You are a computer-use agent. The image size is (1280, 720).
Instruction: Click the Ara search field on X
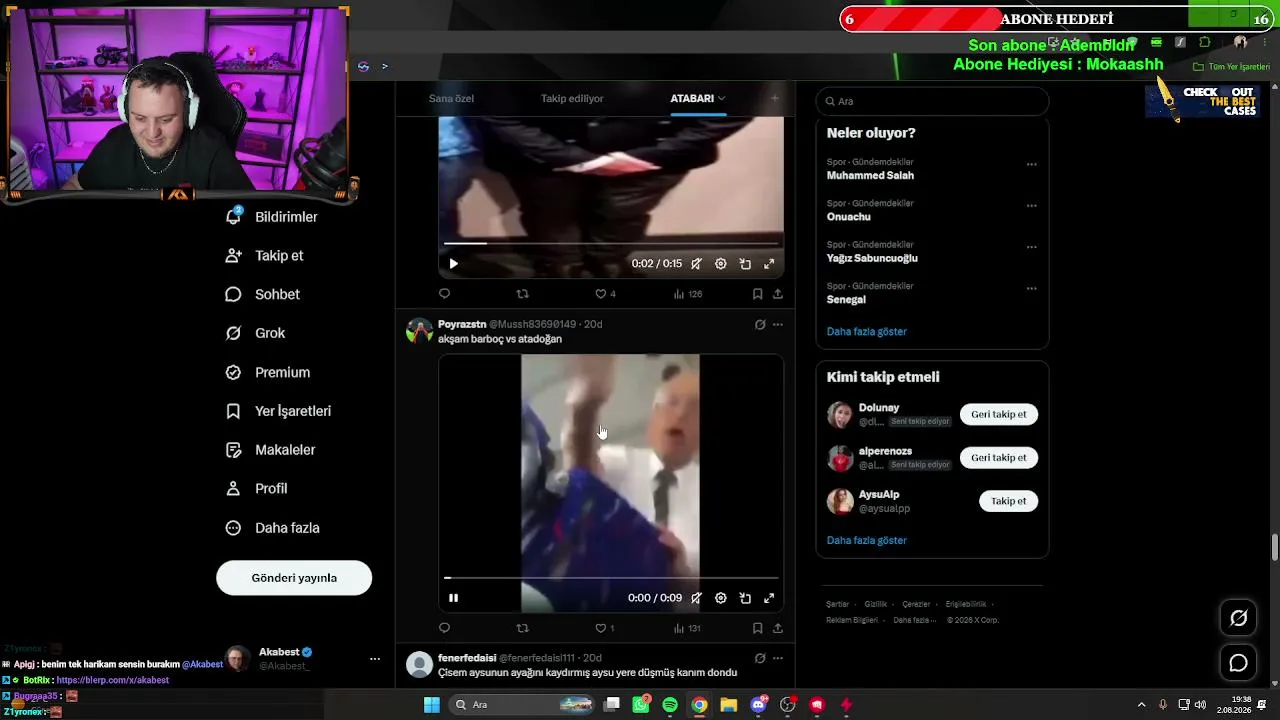pos(933,101)
